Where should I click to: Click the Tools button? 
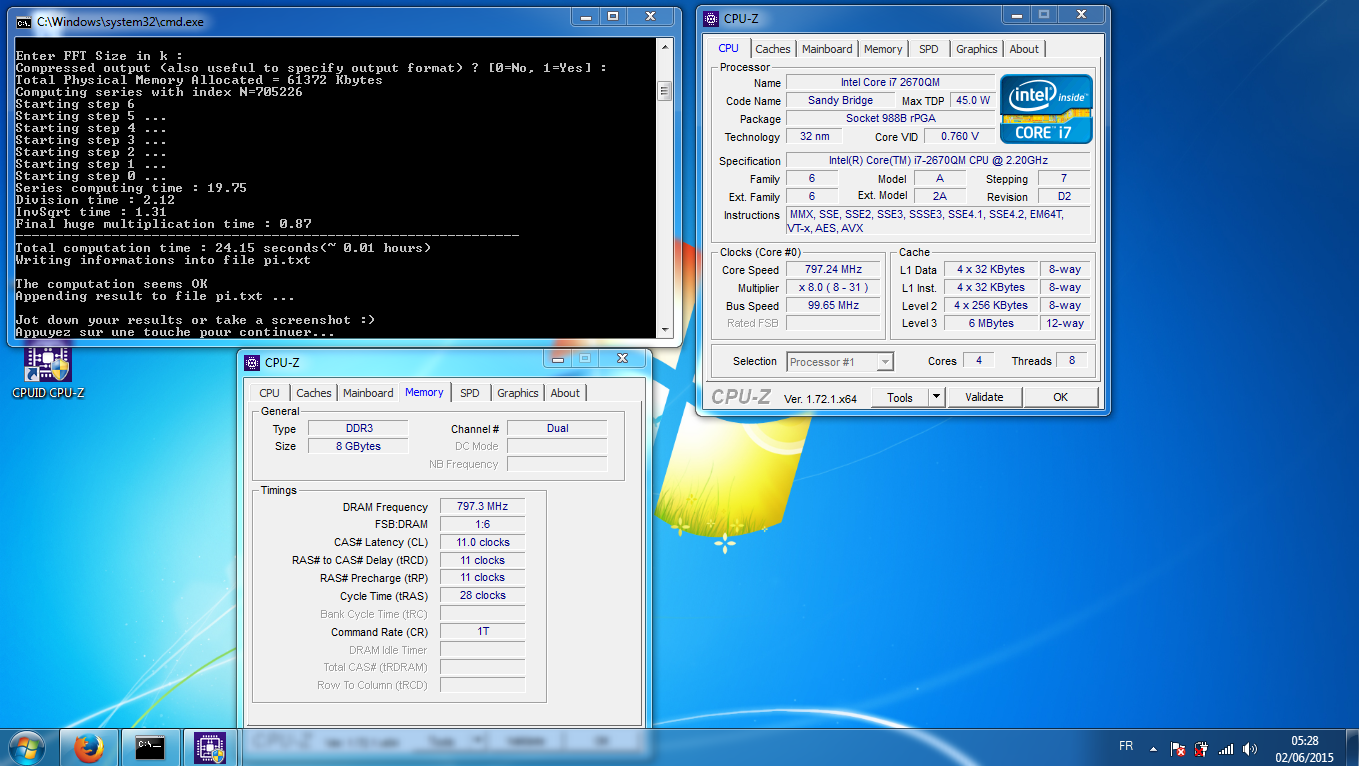(900, 397)
